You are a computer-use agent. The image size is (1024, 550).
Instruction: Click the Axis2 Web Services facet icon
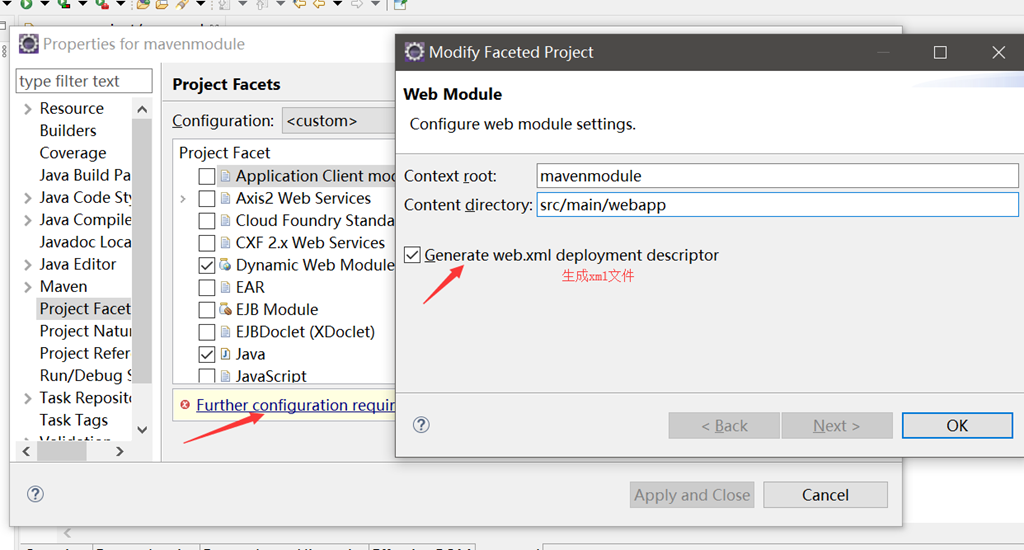[225, 198]
